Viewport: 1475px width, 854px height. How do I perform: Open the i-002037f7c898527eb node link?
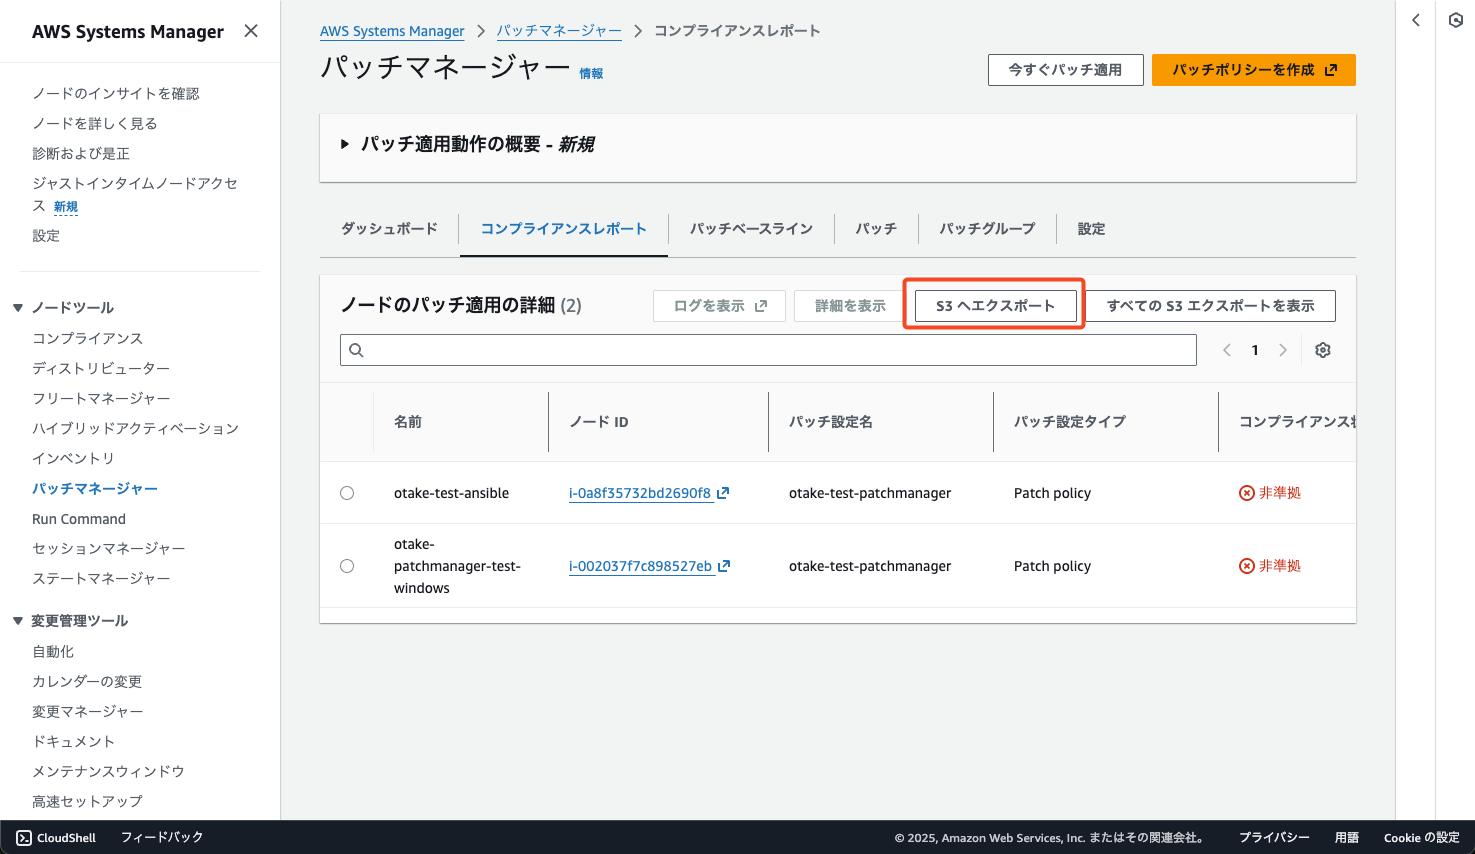pyautogui.click(x=640, y=566)
